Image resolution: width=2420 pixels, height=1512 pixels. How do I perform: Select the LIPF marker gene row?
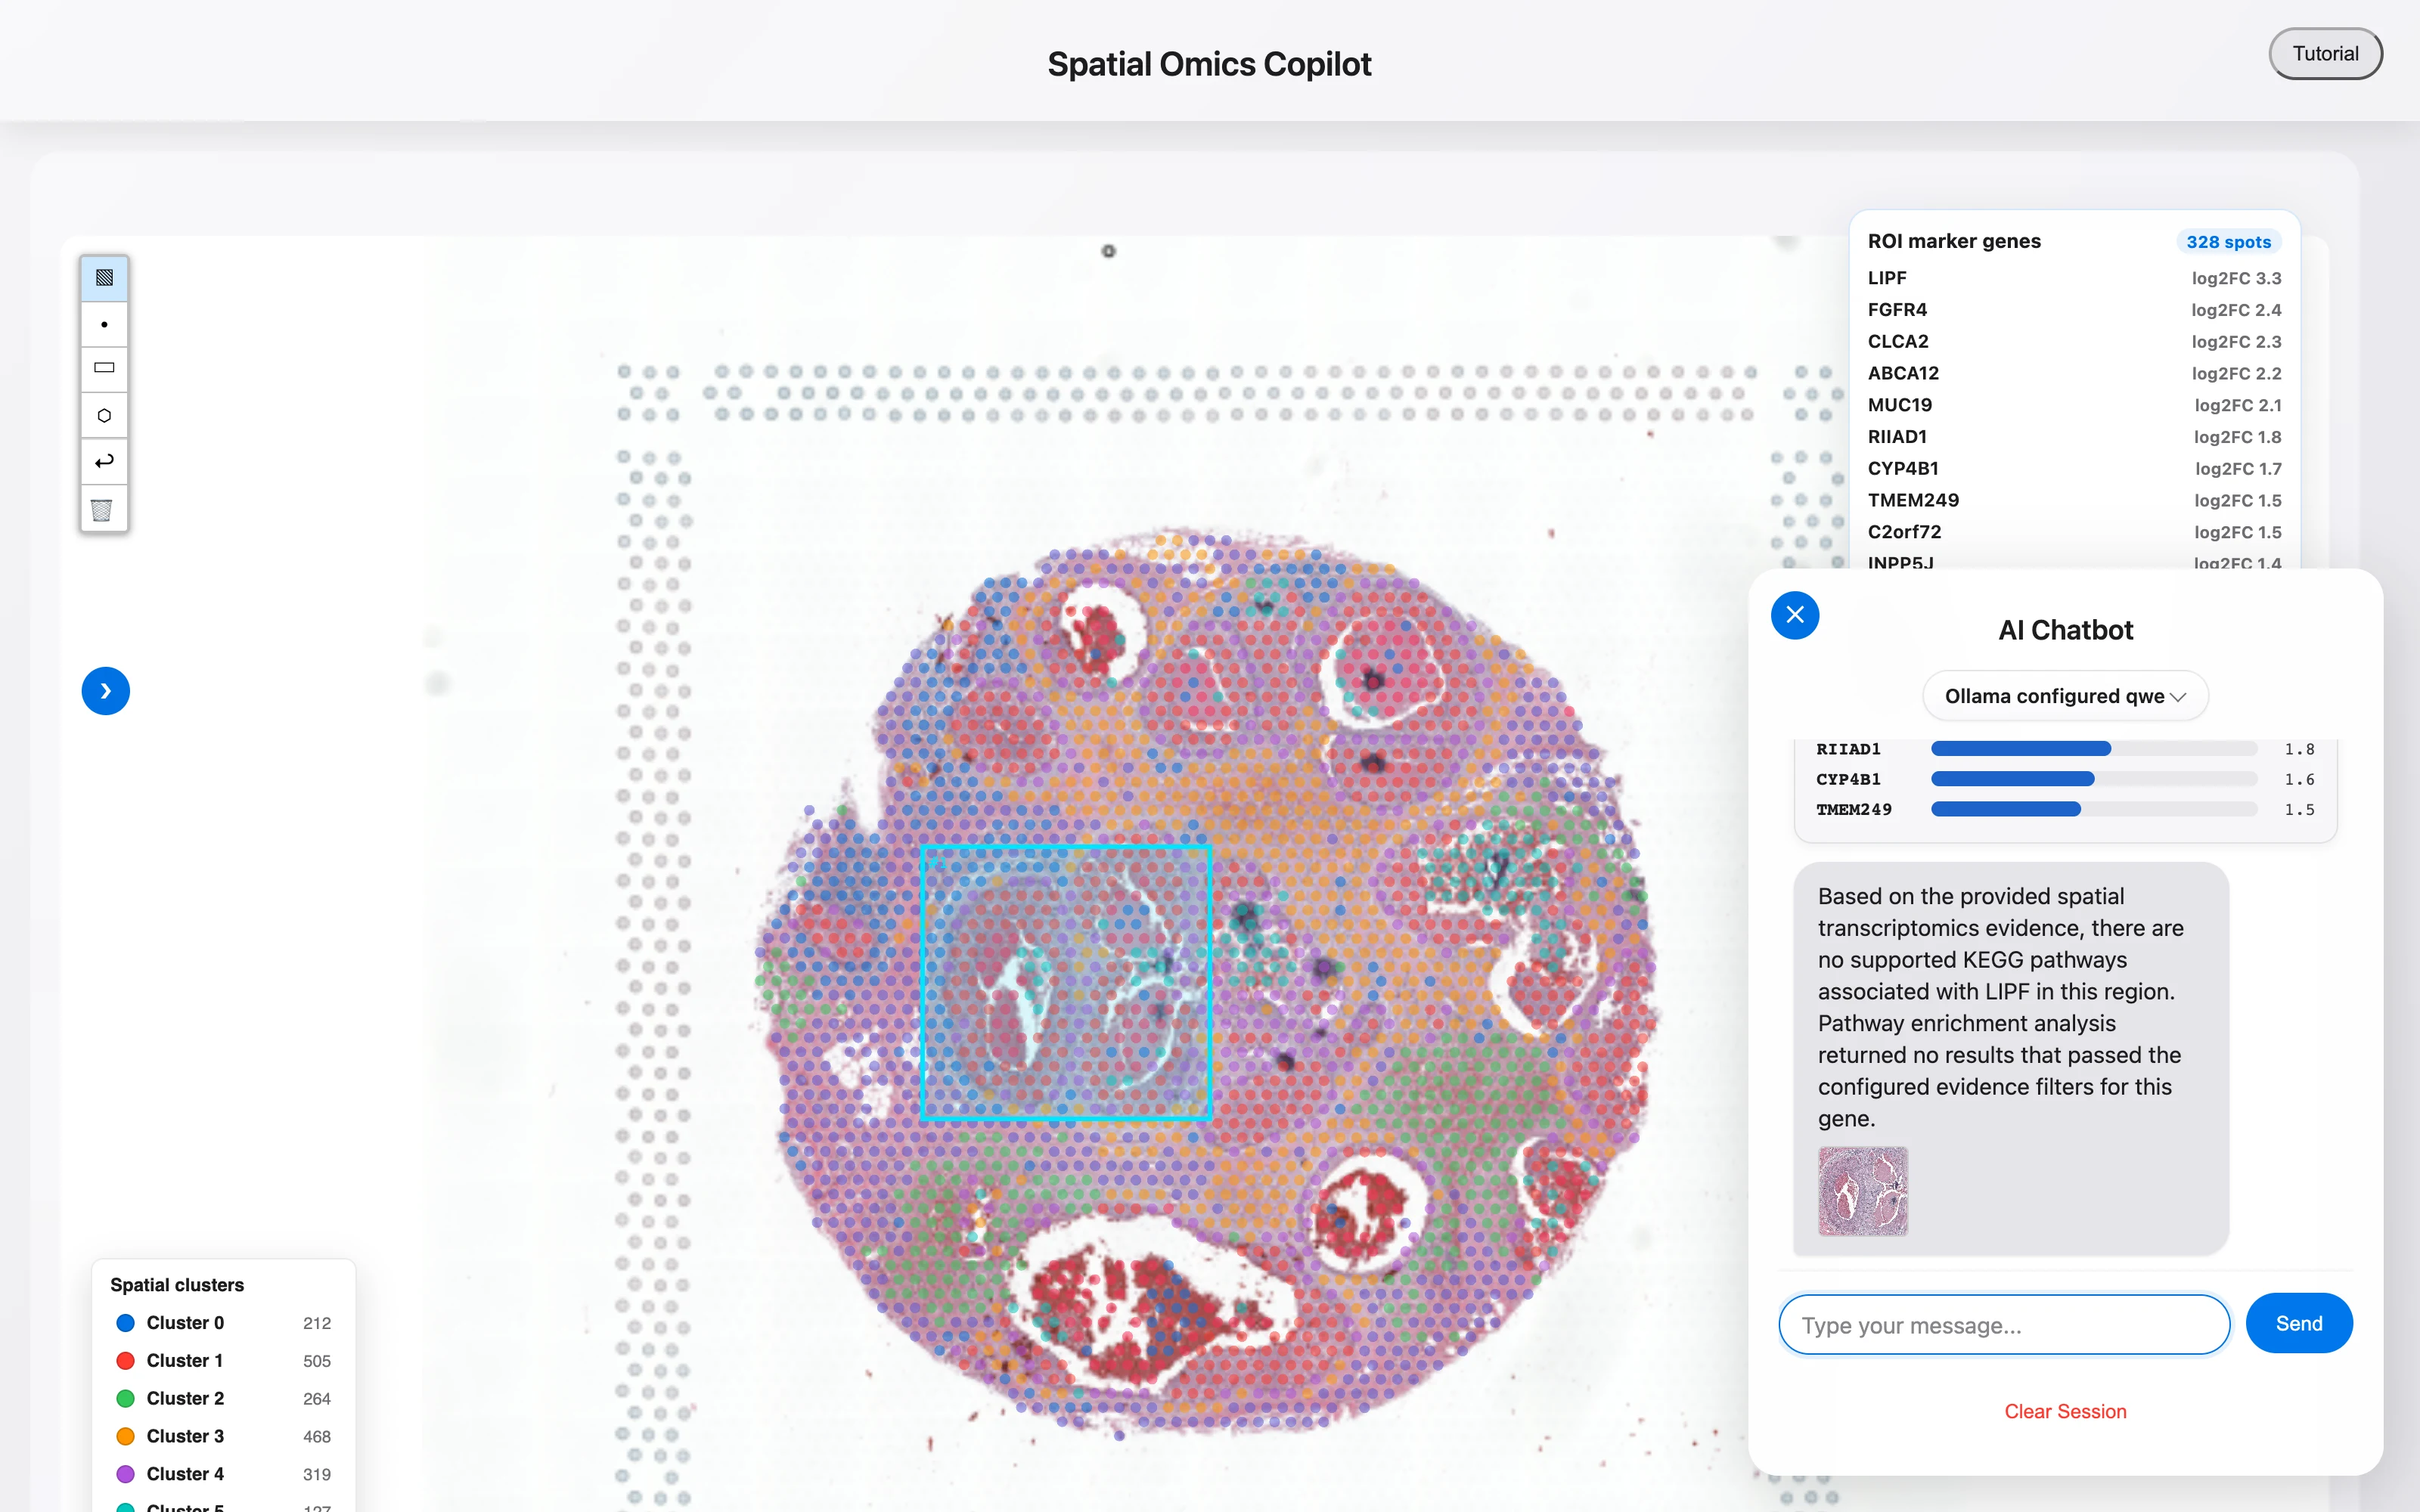(x=2074, y=278)
